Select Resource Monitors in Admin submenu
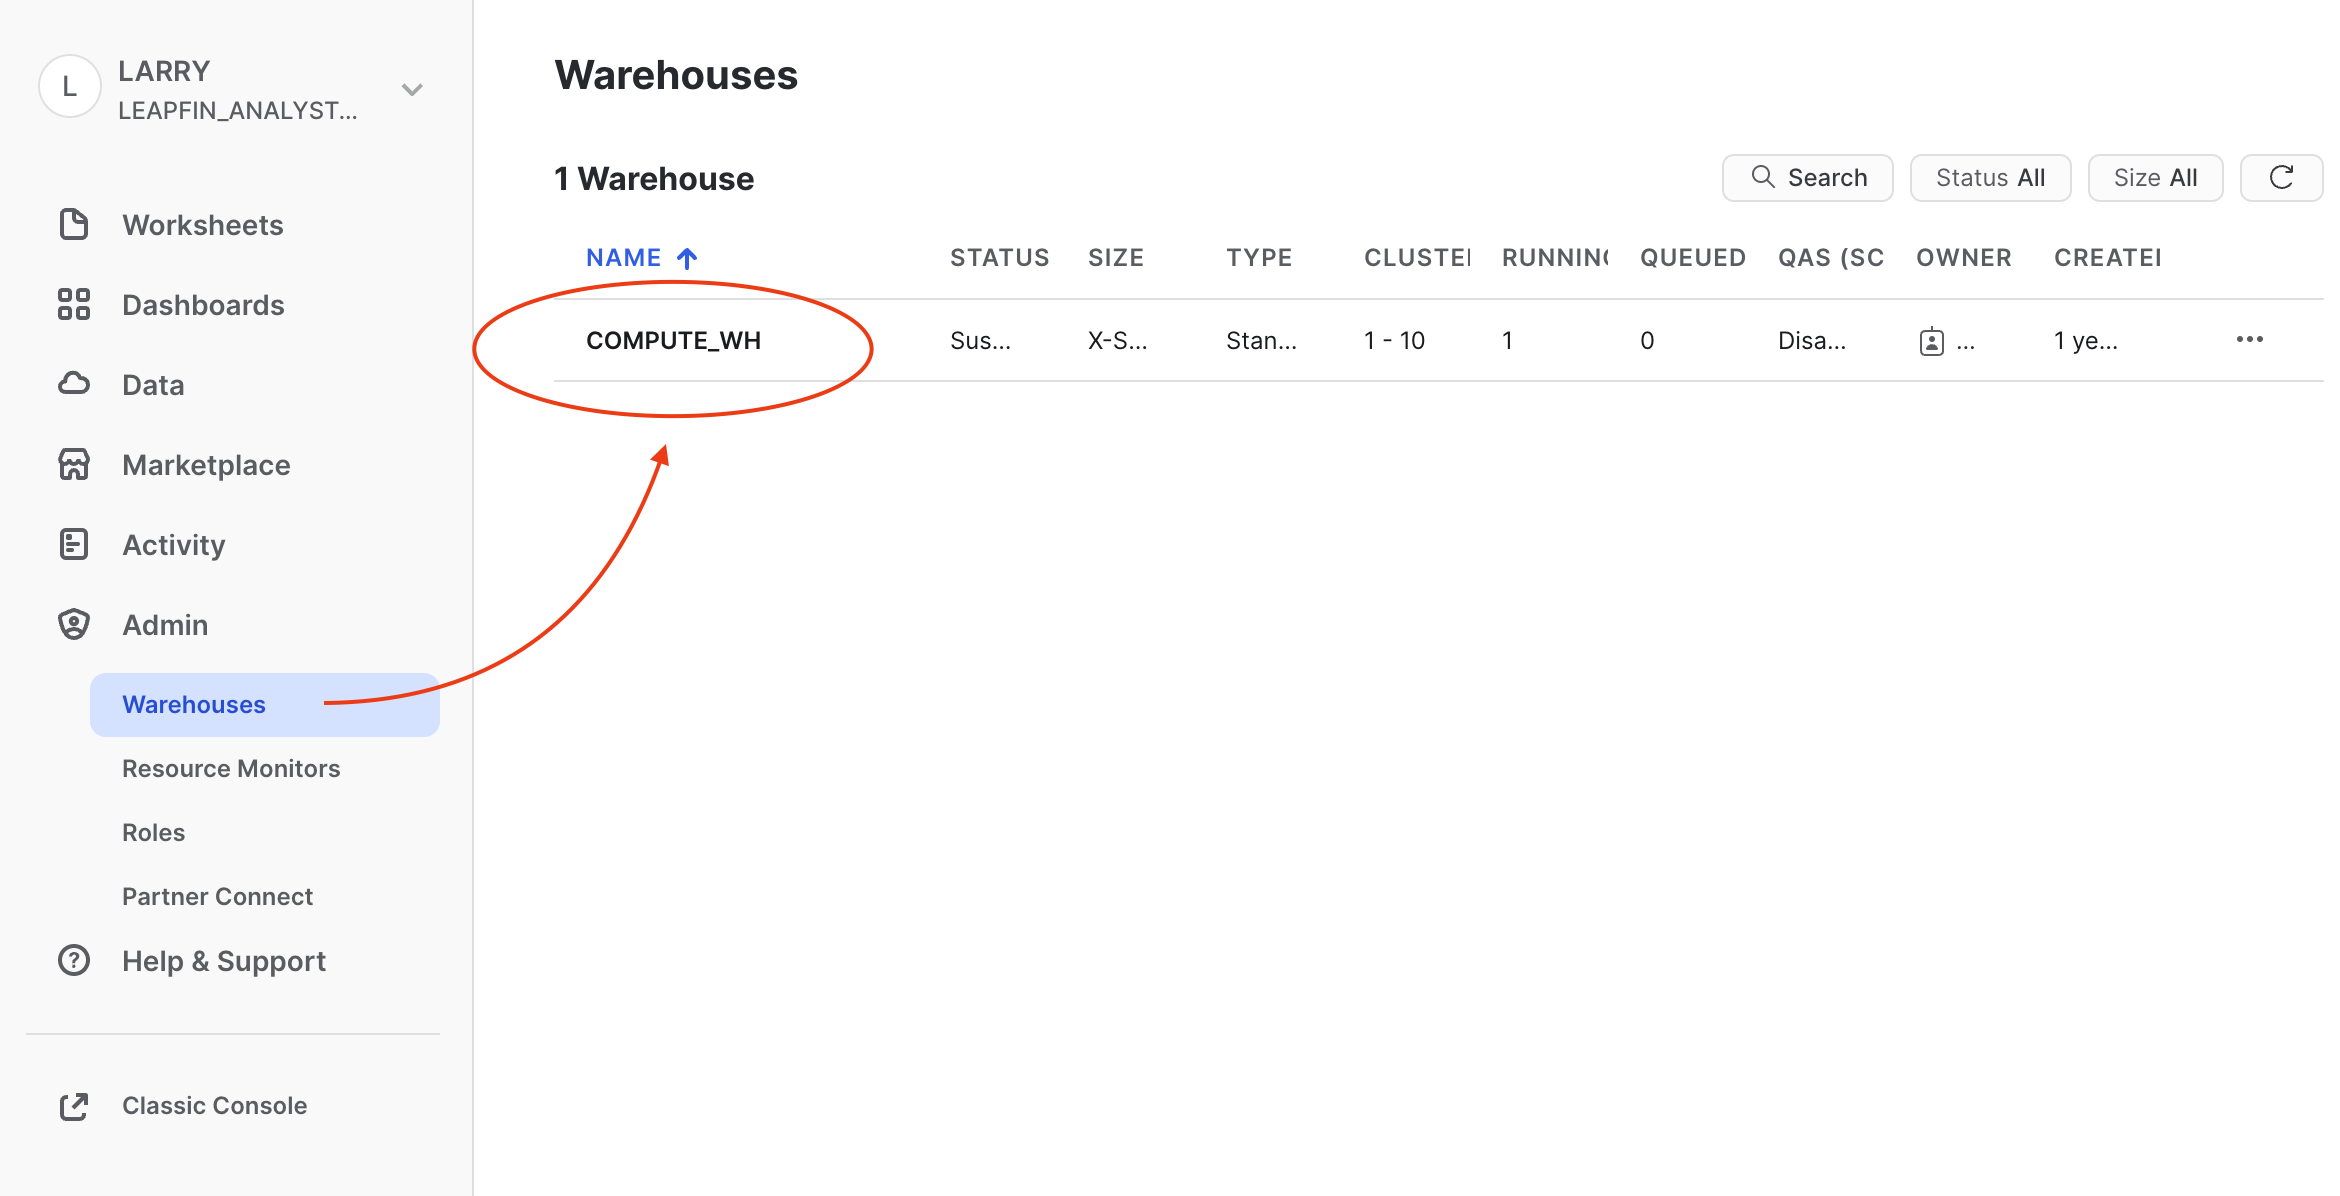The width and height of the screenshot is (2340, 1196). coord(231,769)
